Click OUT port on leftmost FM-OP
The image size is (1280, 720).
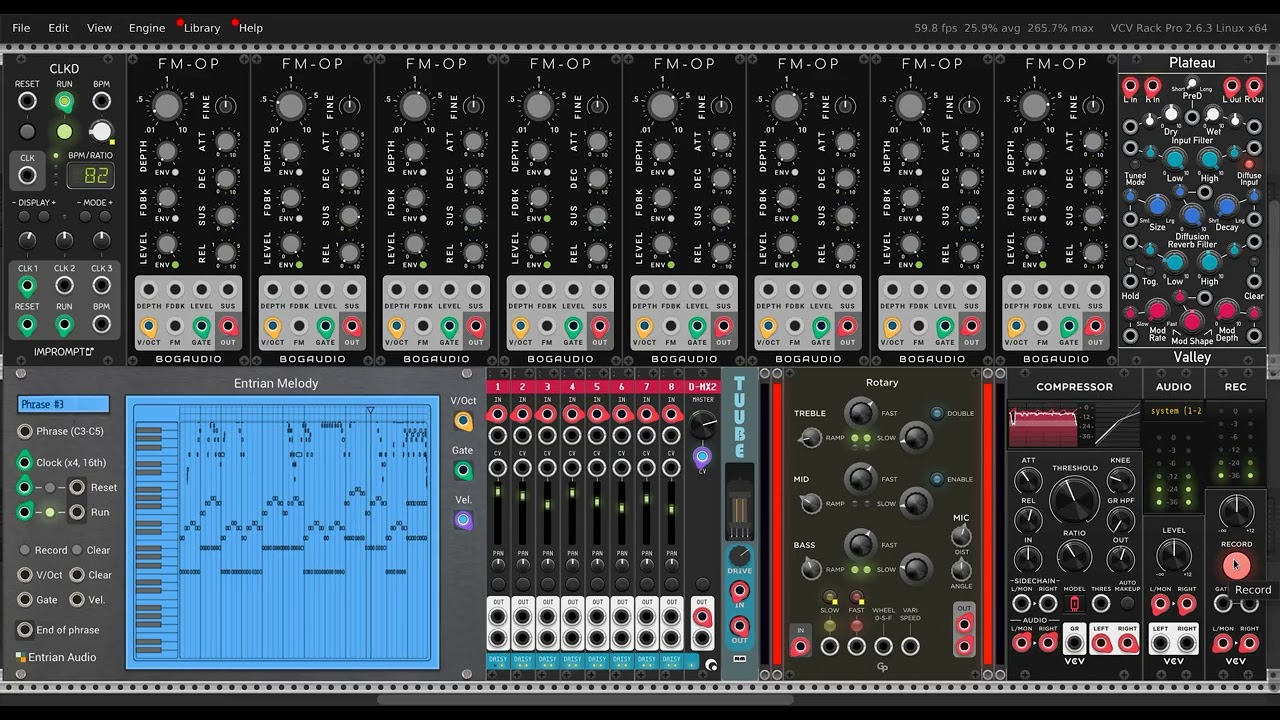pos(228,326)
